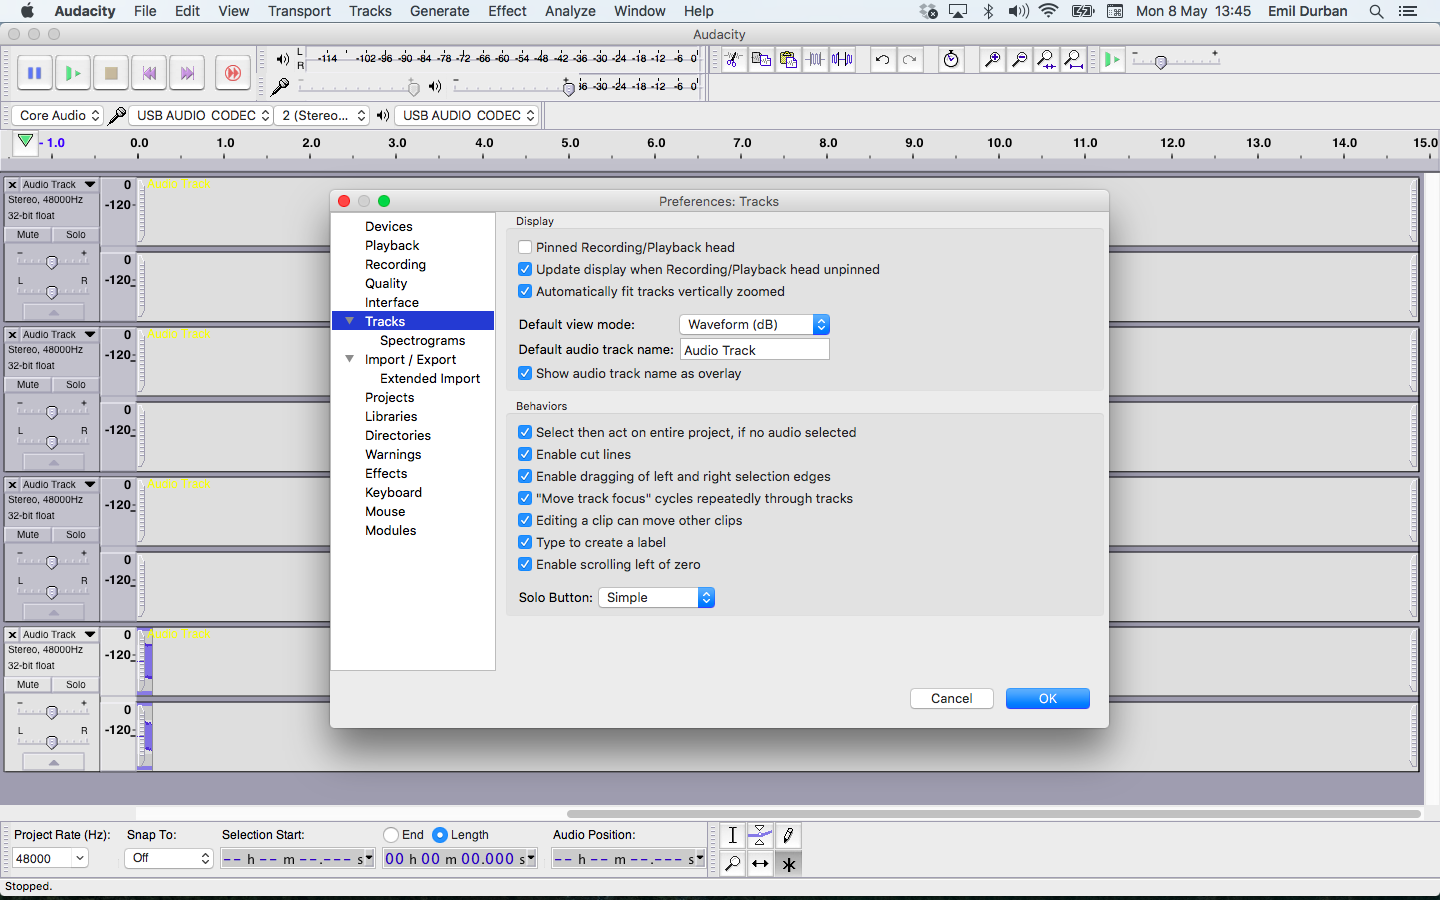Solo the first audio track

coord(76,235)
